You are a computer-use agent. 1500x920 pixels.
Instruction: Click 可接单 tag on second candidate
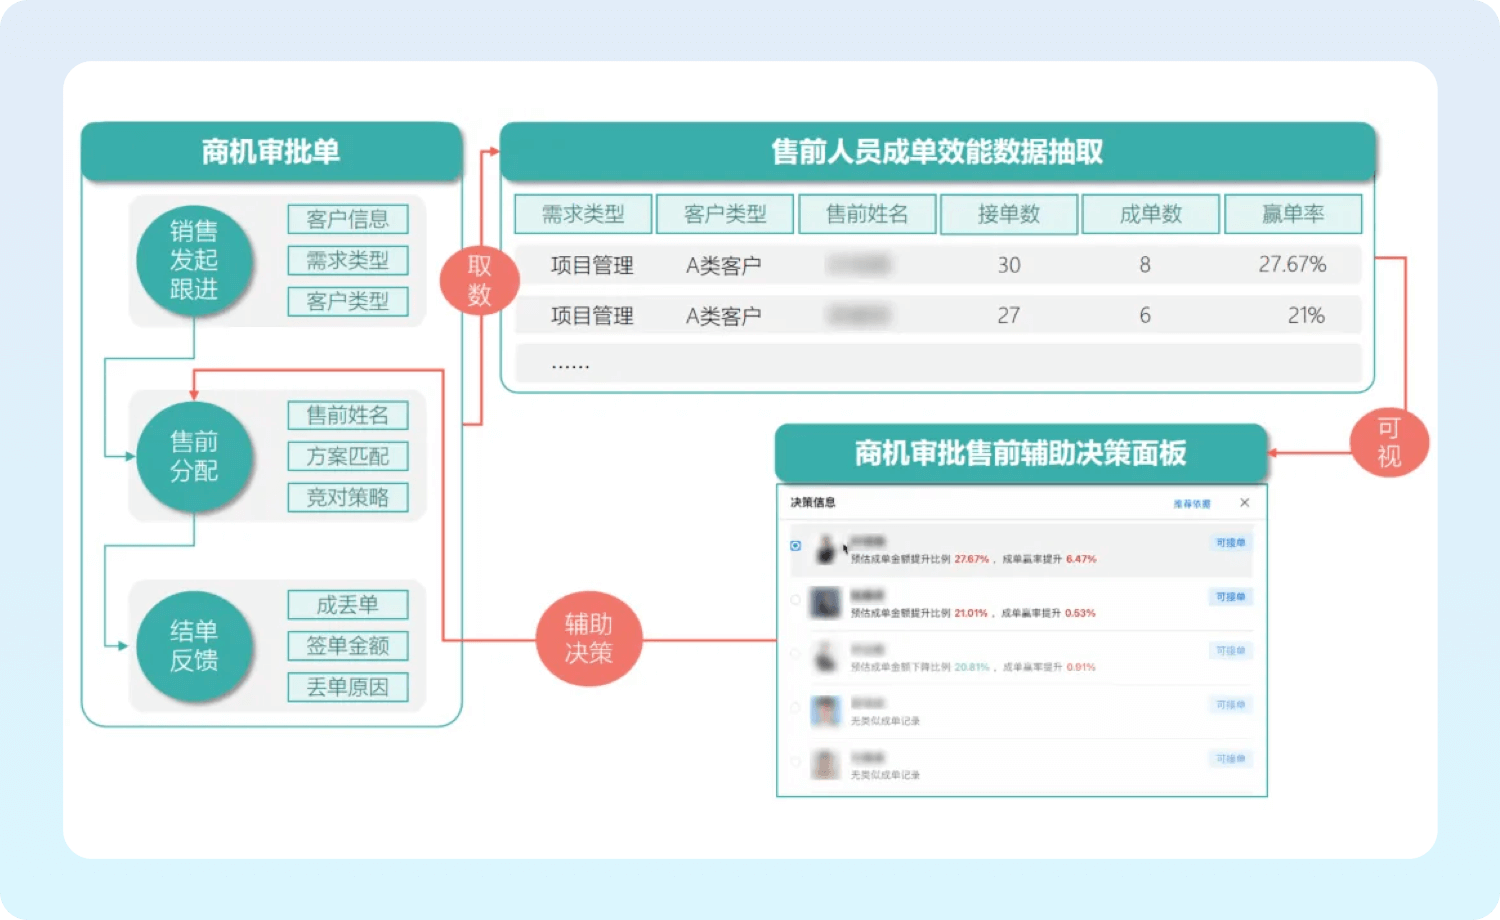1230,597
